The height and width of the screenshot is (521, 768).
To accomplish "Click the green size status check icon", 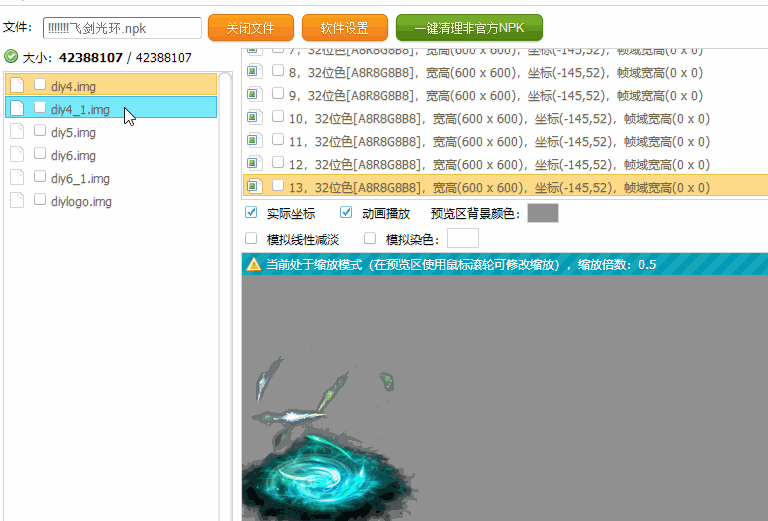I will click(x=11, y=57).
